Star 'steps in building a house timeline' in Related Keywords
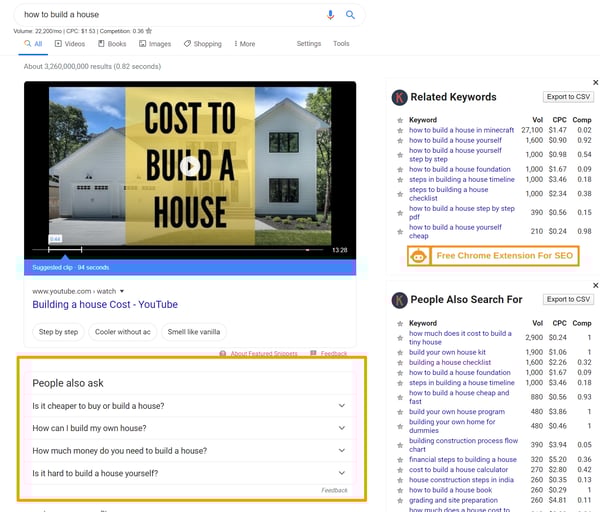Viewport: 600px width, 512px height. [x=400, y=180]
